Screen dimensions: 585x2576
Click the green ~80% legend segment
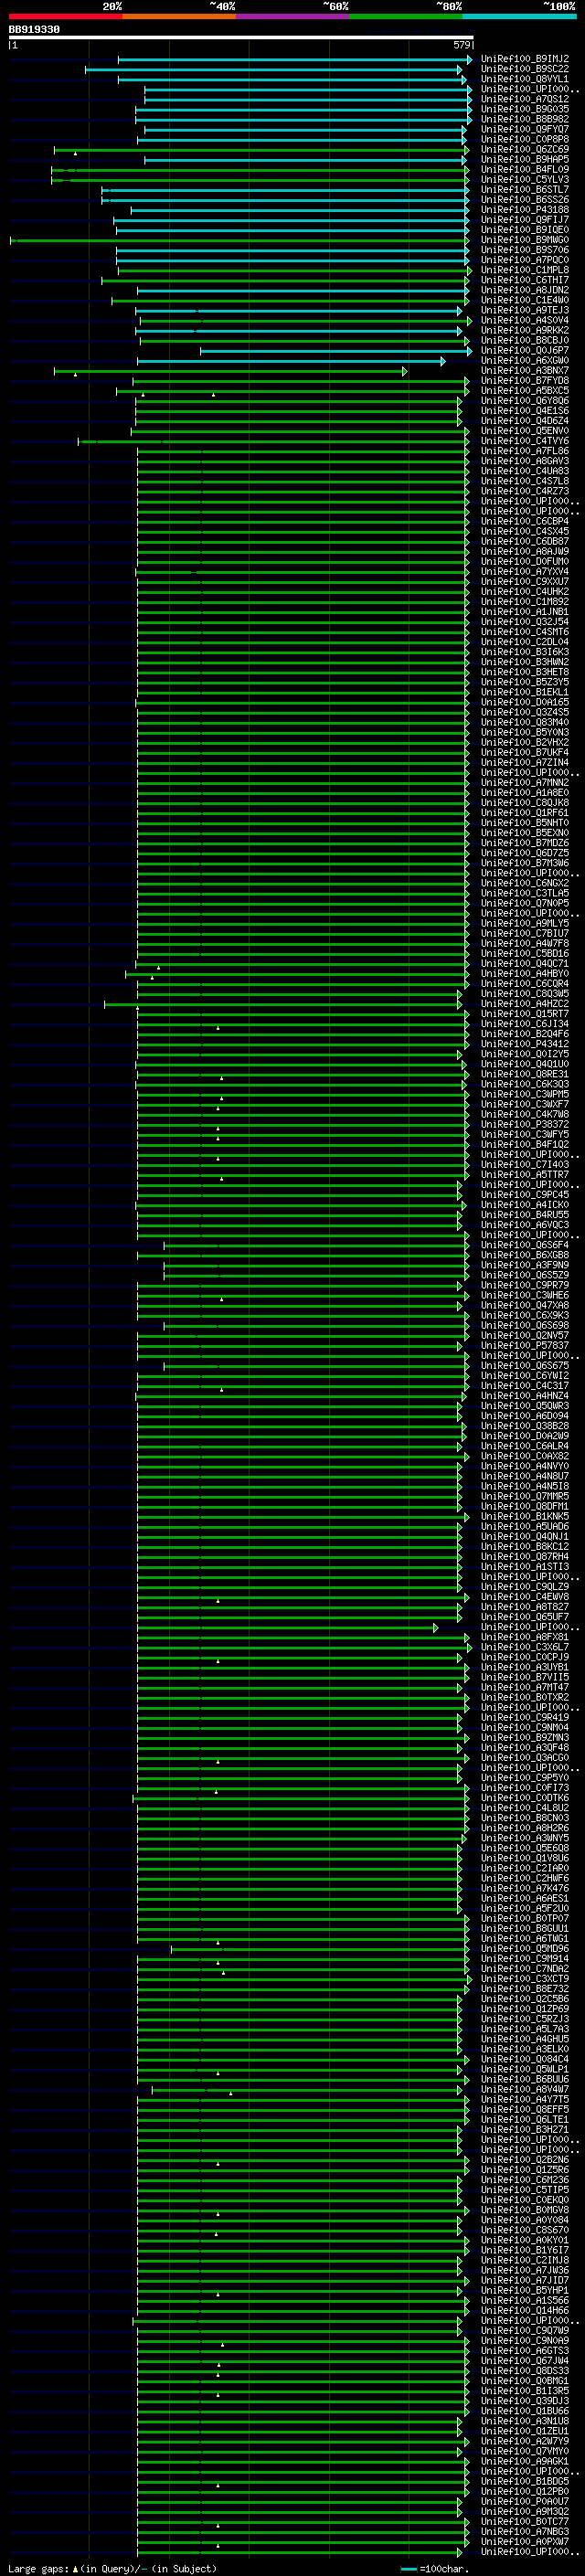coord(406,16)
